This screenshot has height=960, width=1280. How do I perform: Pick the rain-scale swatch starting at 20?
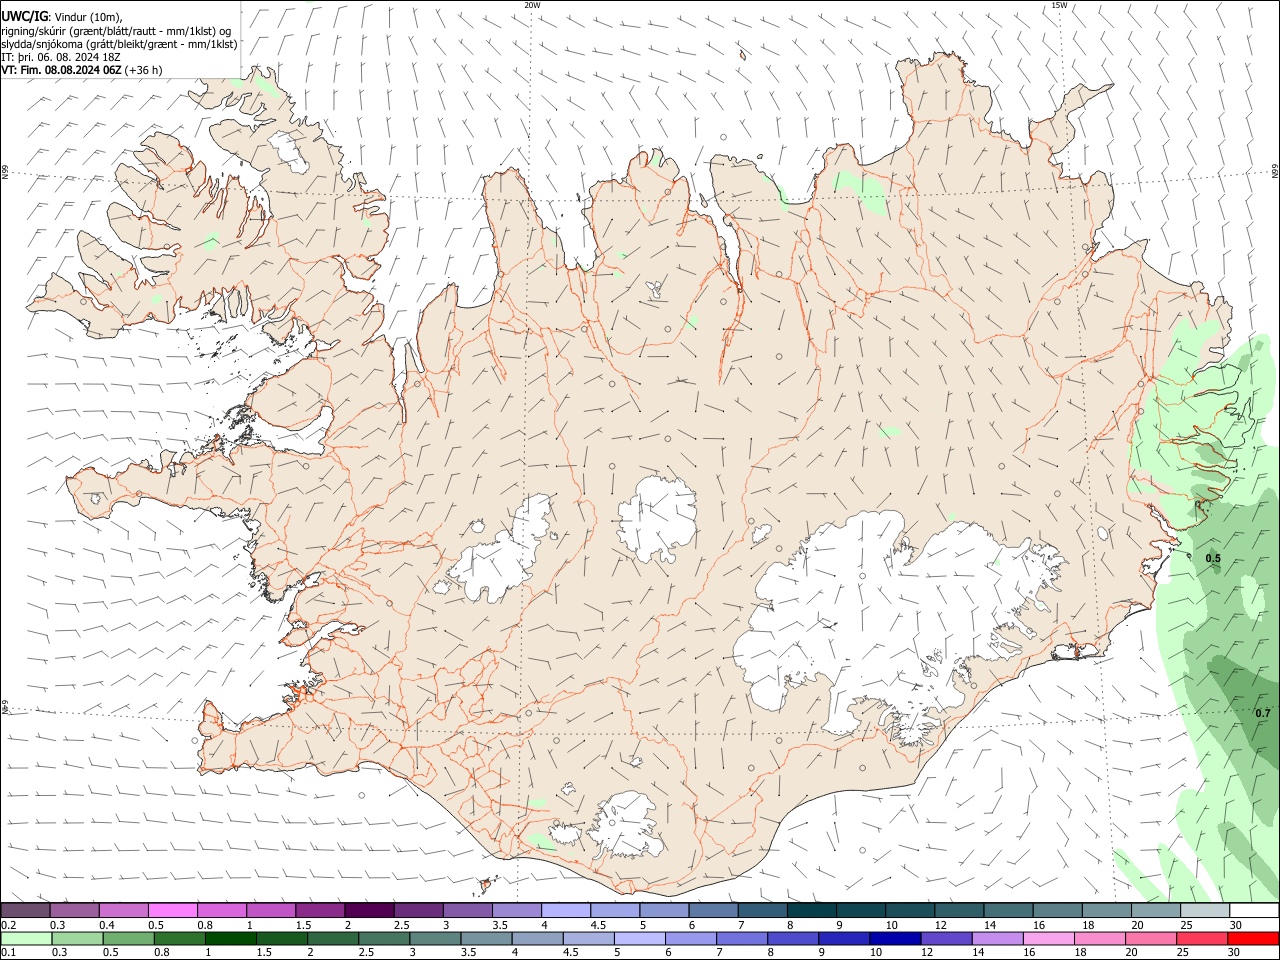pyautogui.click(x=1150, y=939)
